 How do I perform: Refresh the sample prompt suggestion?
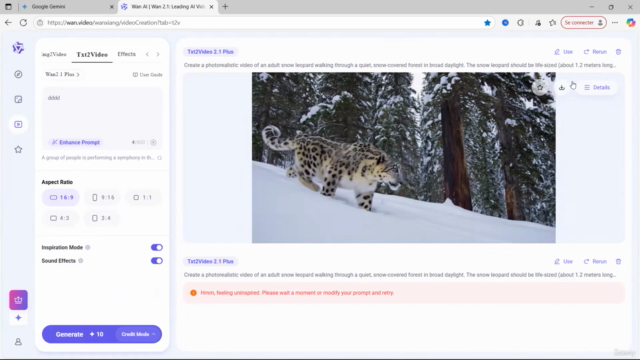coord(160,158)
